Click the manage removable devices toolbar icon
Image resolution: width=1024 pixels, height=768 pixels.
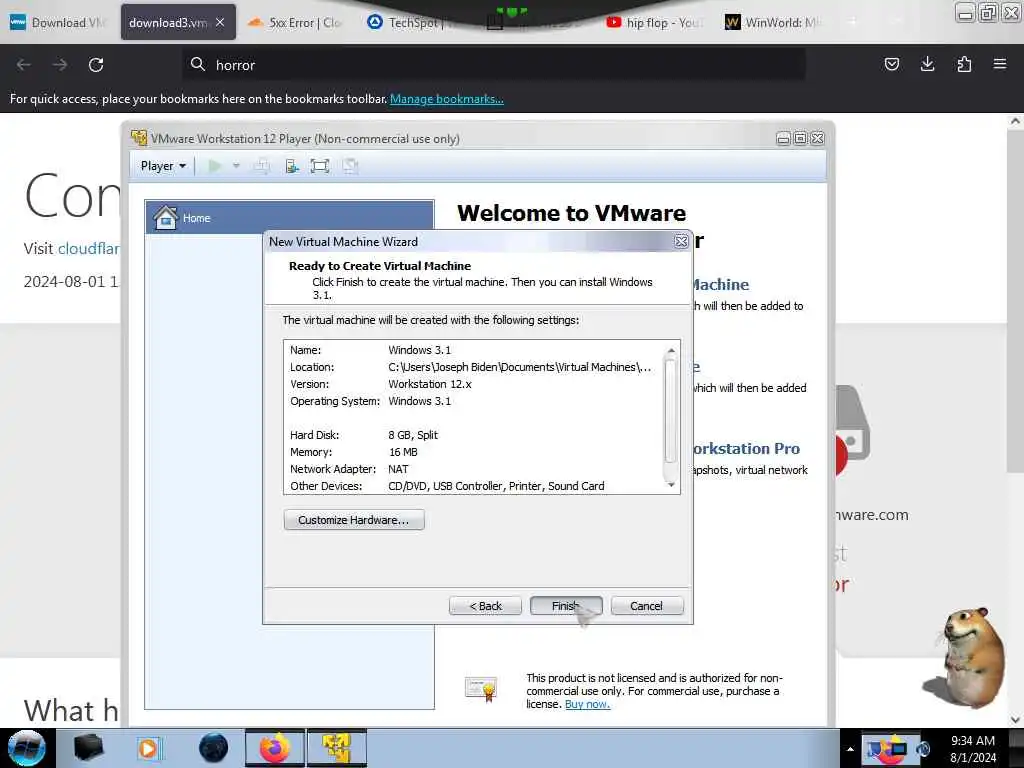tap(291, 166)
